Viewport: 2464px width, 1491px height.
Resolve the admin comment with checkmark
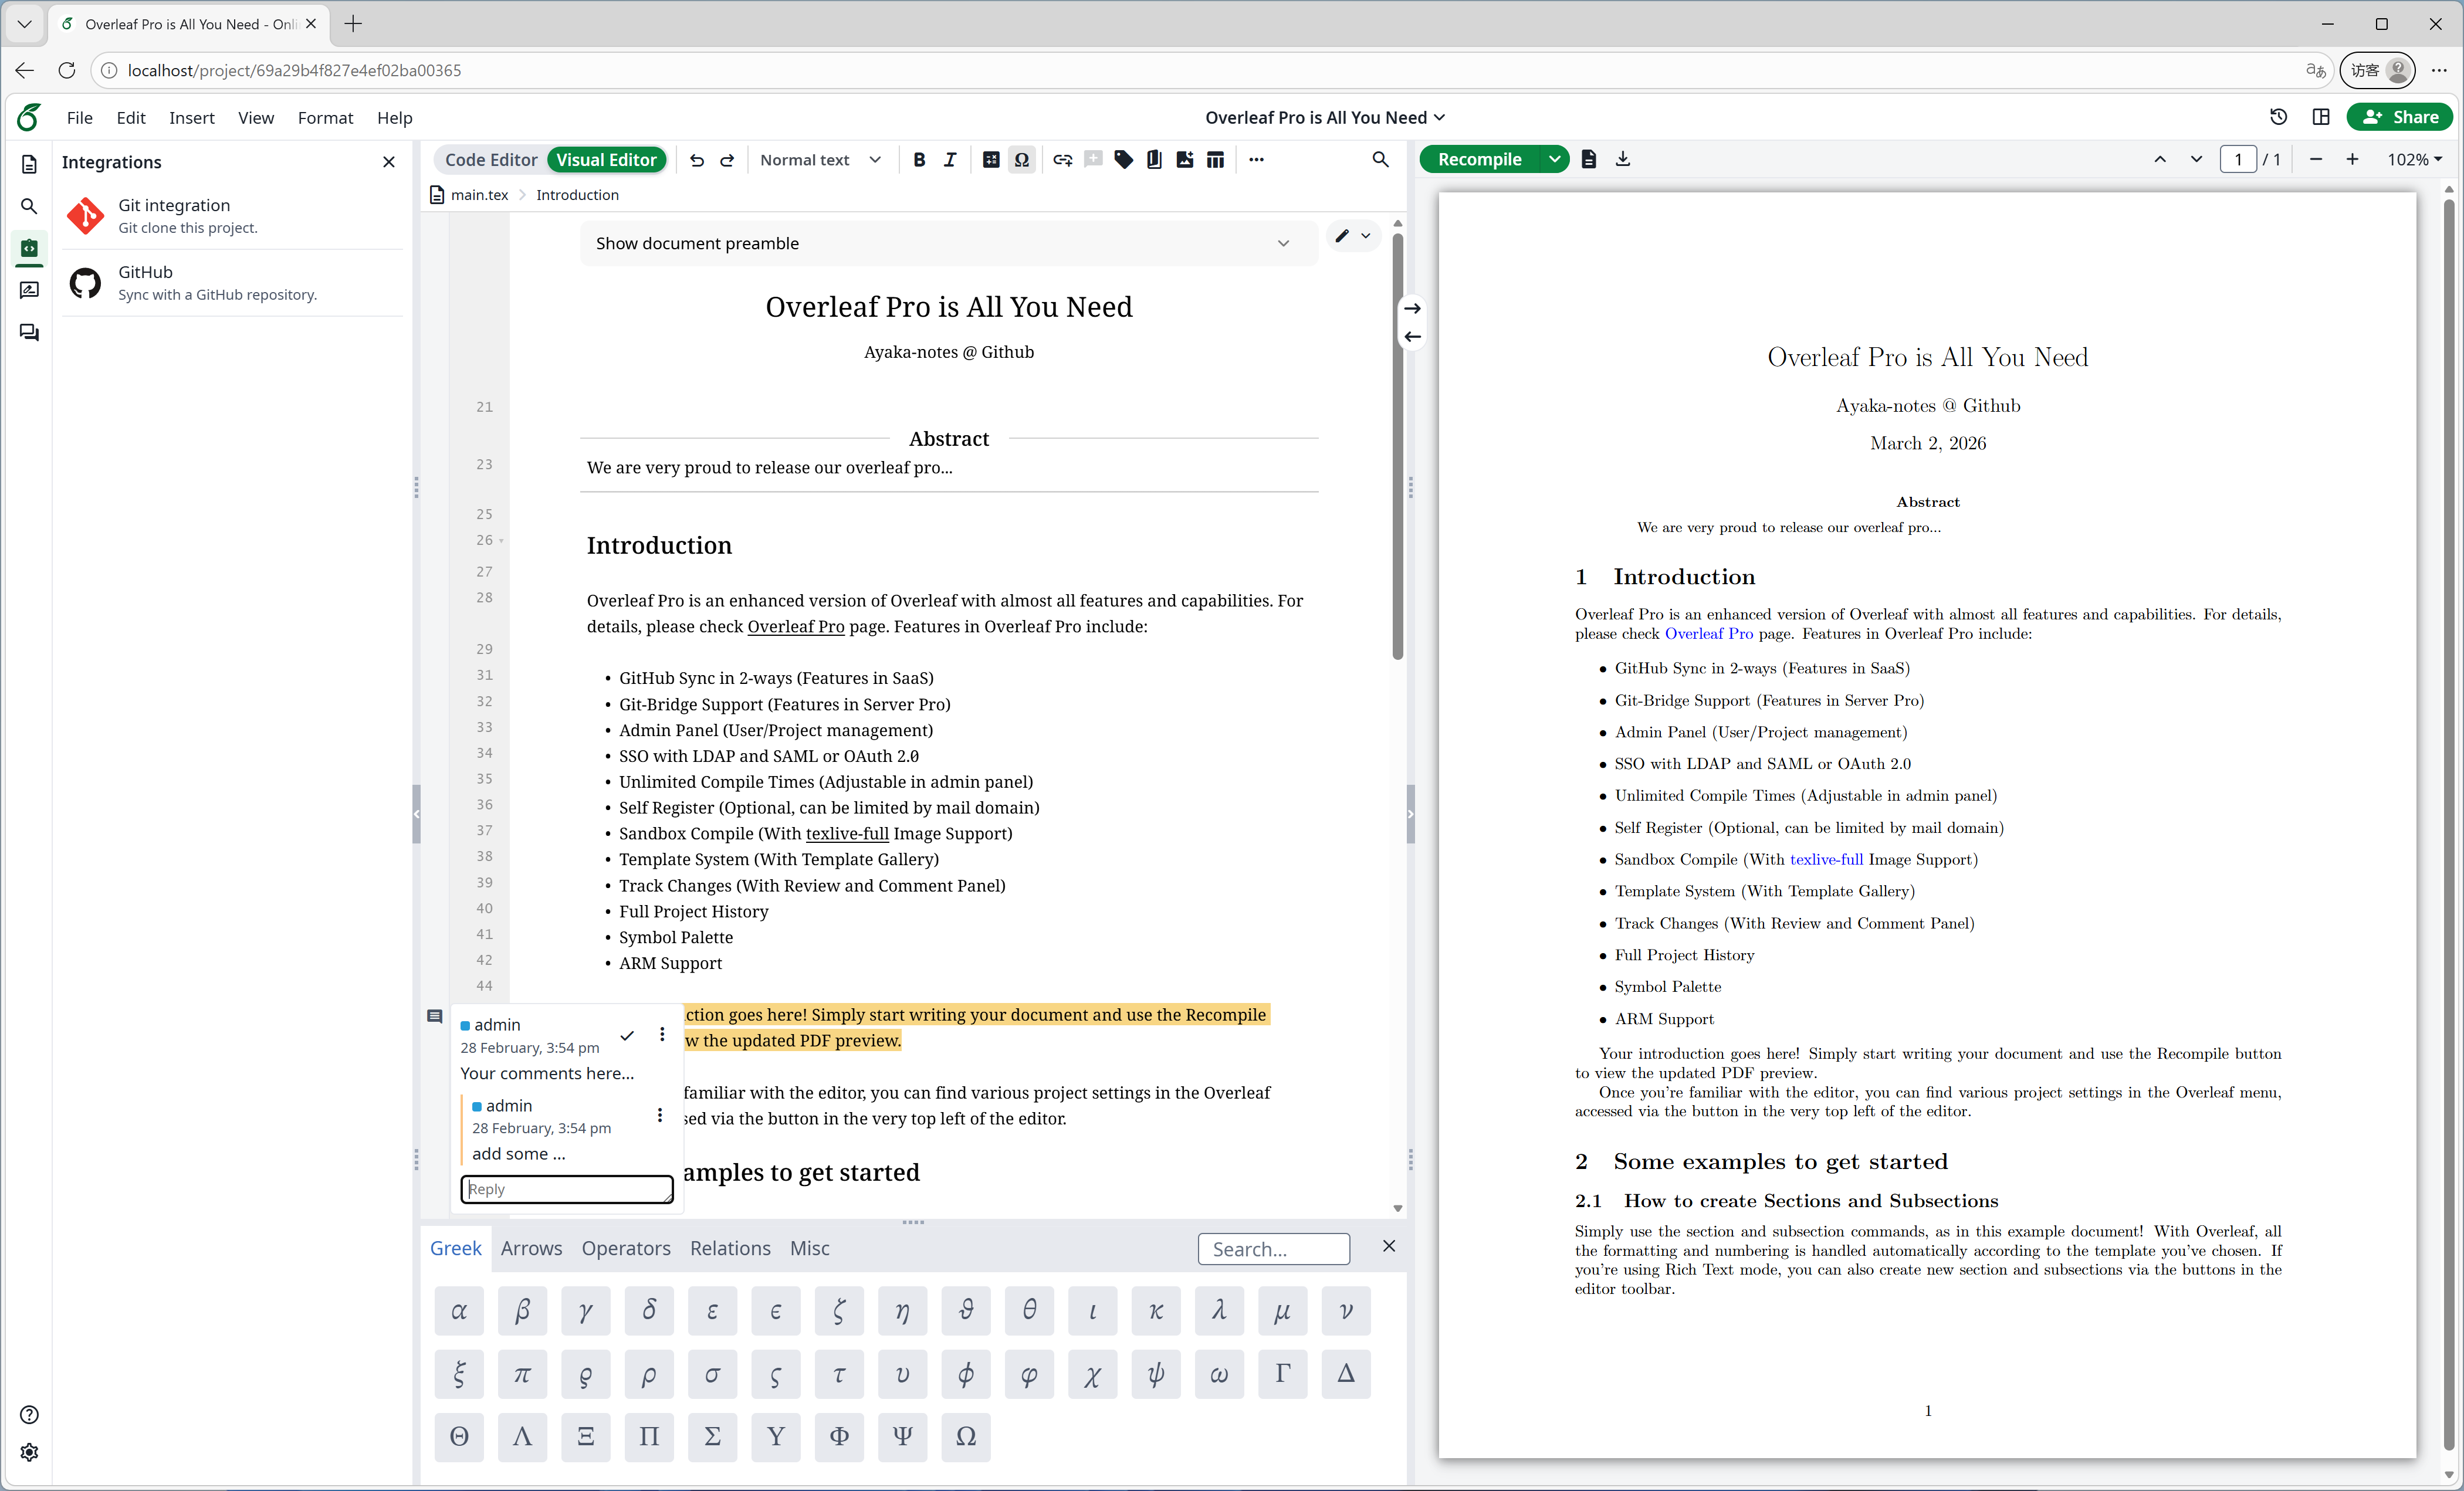point(627,1035)
